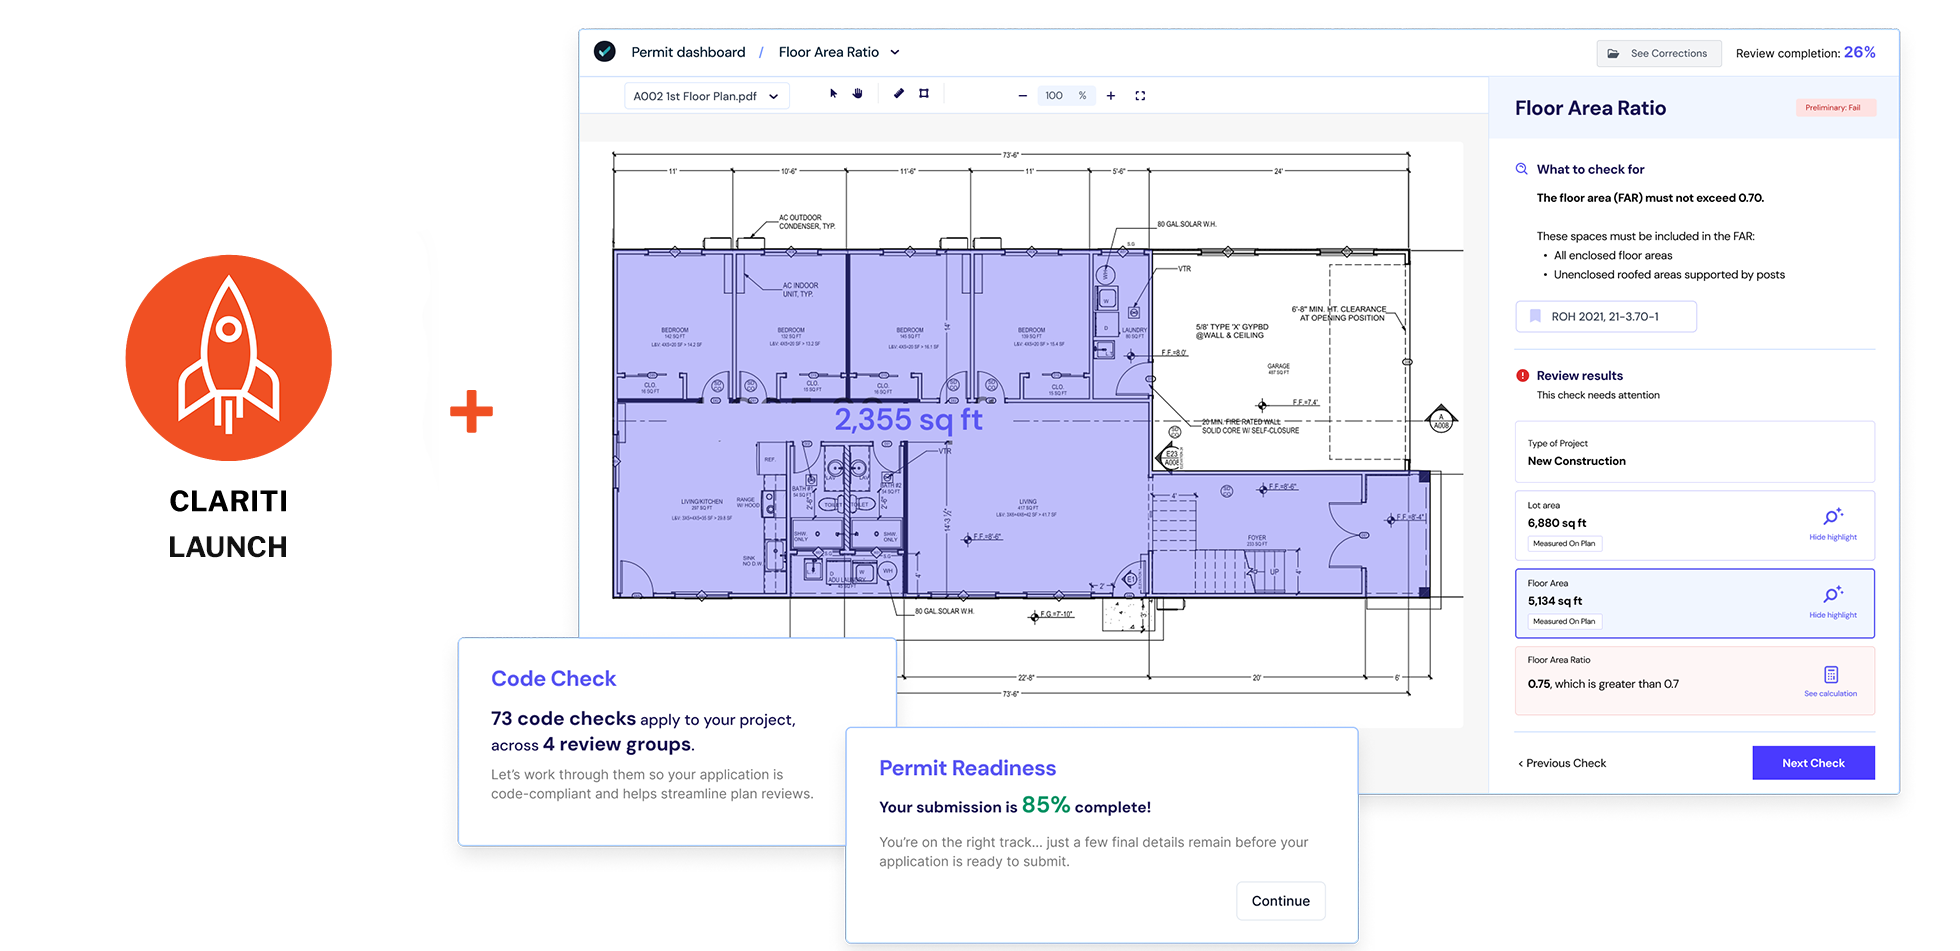Click the zoom out minus icon
The width and height of the screenshot is (1960, 951).
click(x=1022, y=96)
